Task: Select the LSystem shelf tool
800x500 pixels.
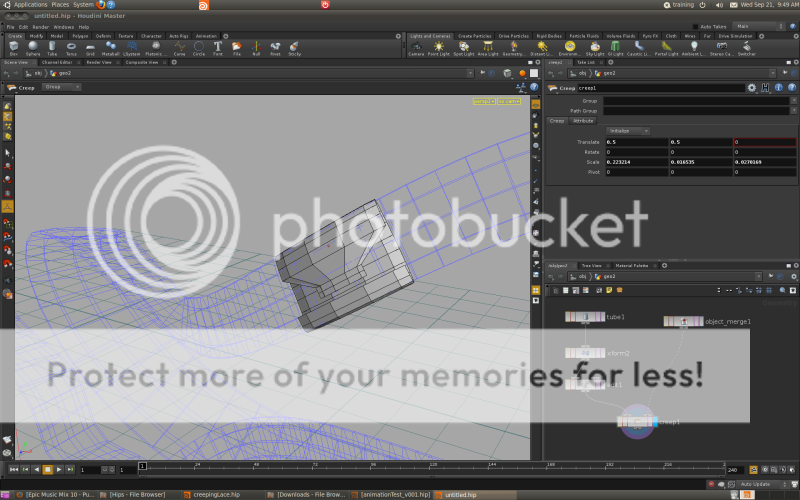Action: point(132,48)
